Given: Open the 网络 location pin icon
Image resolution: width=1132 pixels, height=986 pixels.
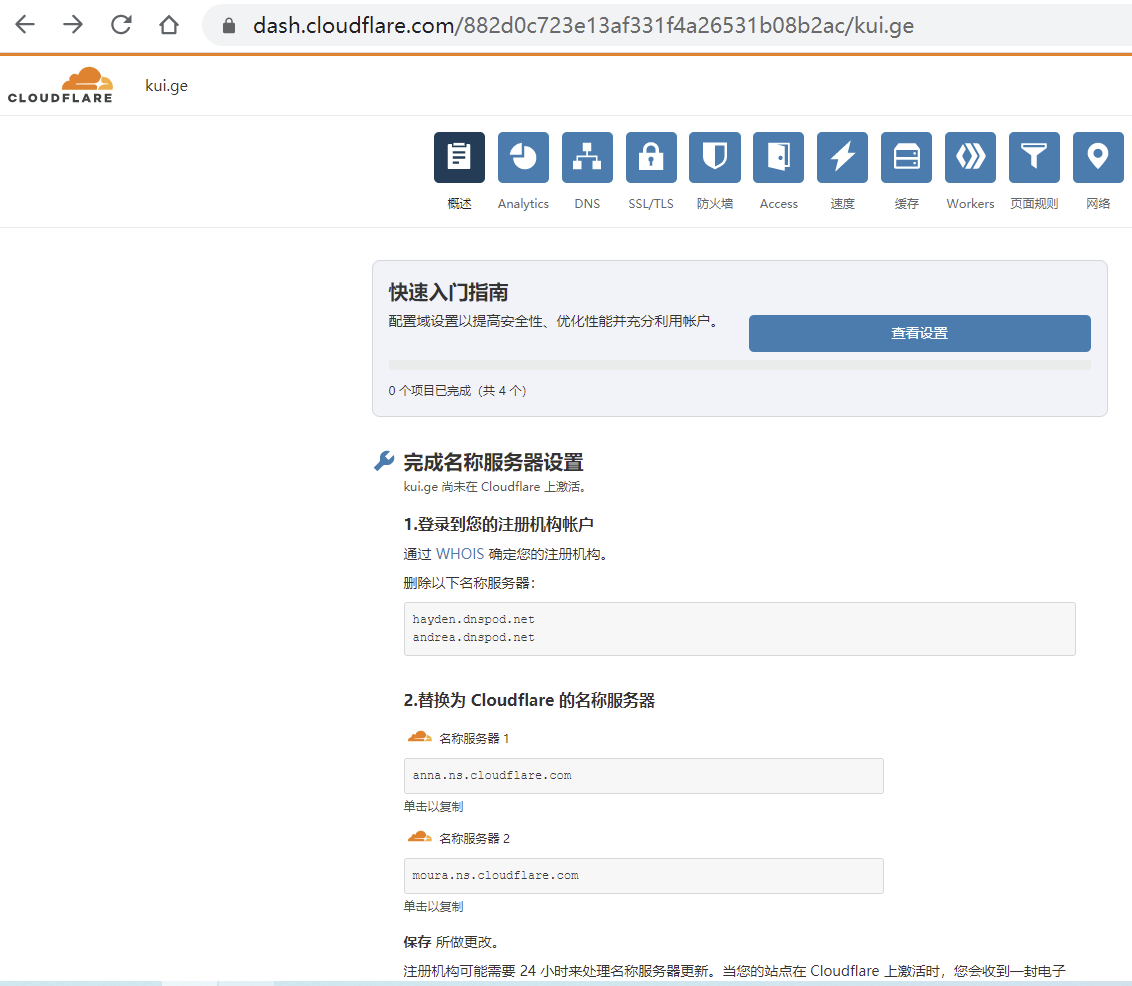Looking at the screenshot, I should click(1098, 157).
